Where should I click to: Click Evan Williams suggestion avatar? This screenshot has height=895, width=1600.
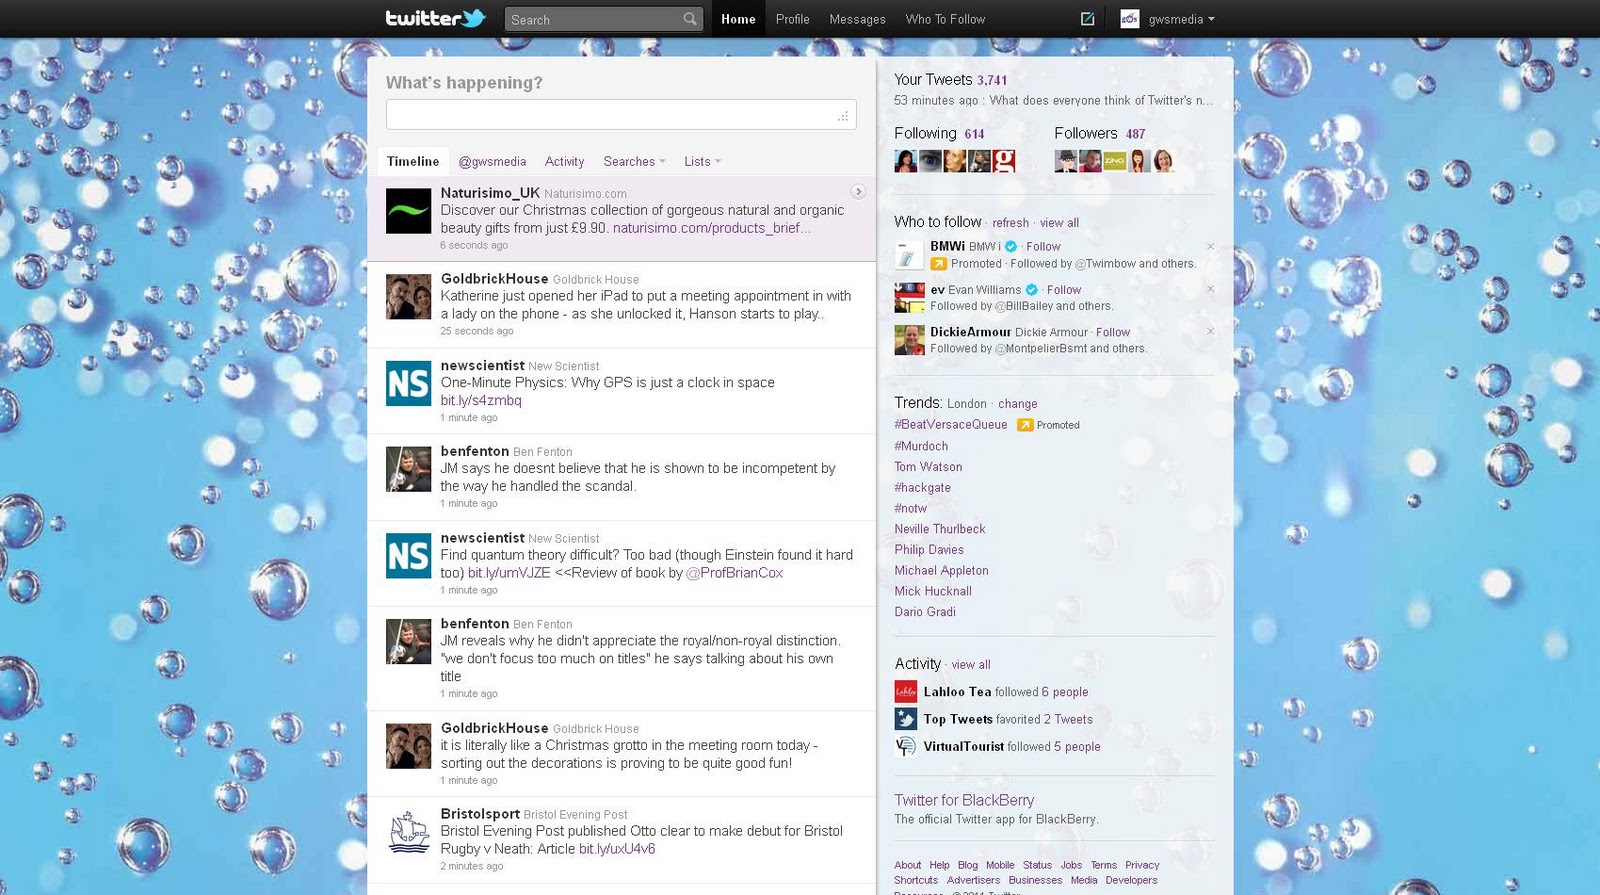[x=909, y=298]
